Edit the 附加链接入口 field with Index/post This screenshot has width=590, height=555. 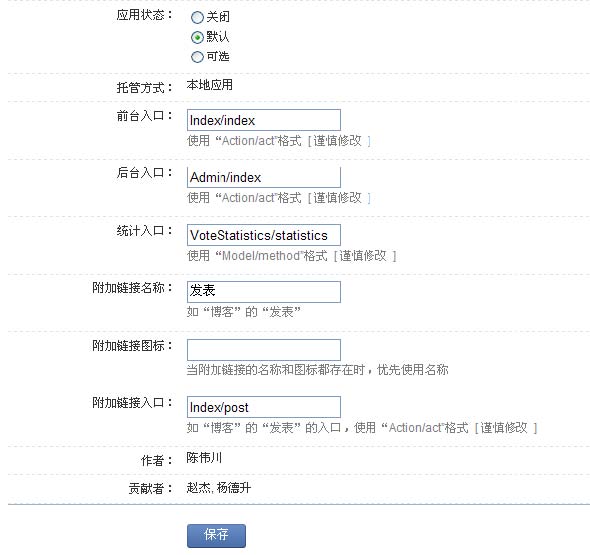[x=264, y=407]
